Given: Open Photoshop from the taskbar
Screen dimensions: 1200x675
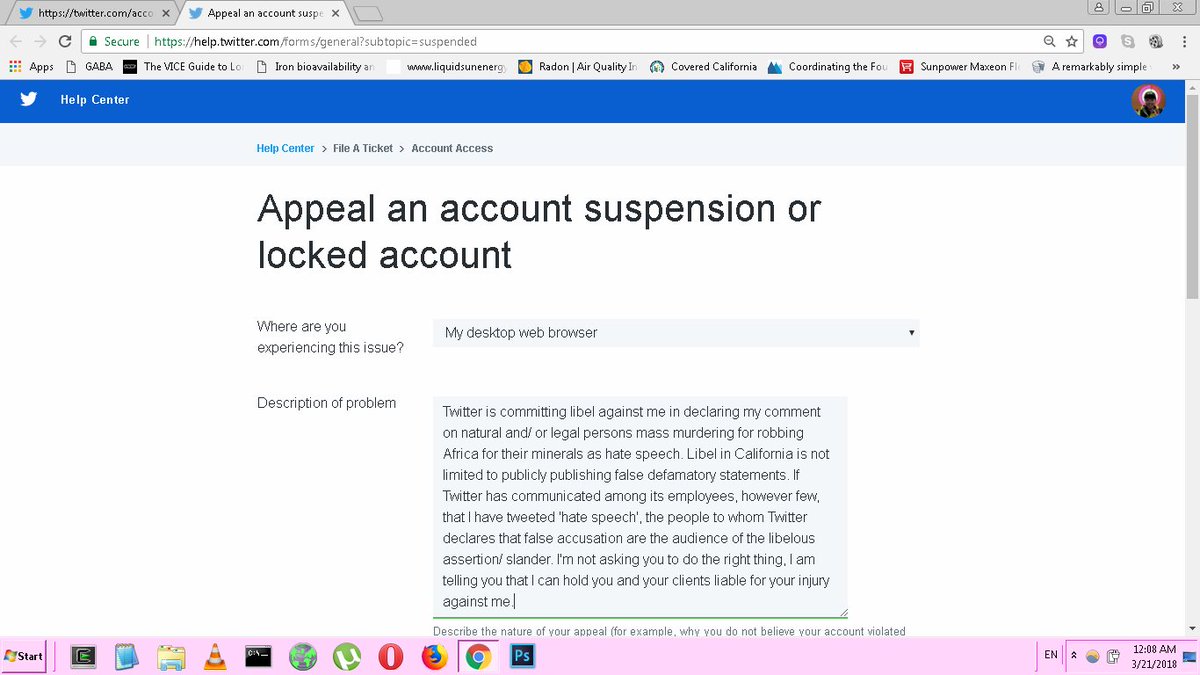Looking at the screenshot, I should click(x=522, y=656).
